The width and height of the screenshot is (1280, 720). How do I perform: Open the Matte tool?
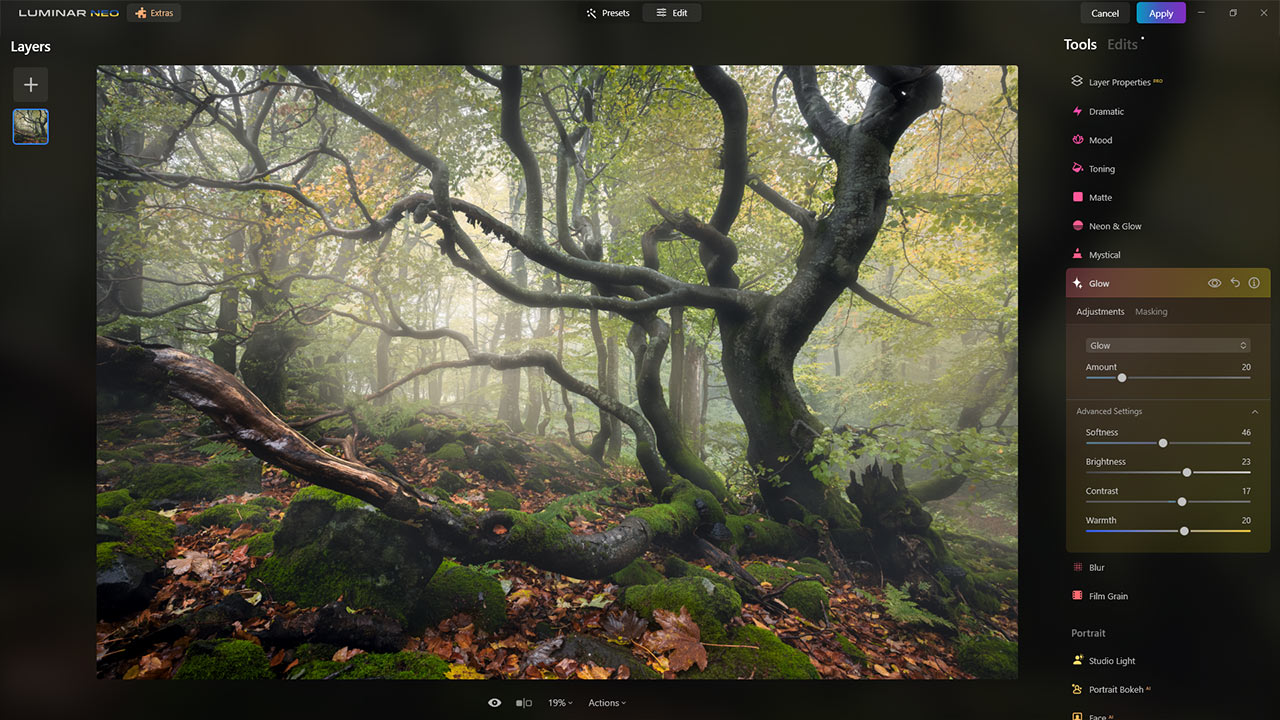(1100, 198)
